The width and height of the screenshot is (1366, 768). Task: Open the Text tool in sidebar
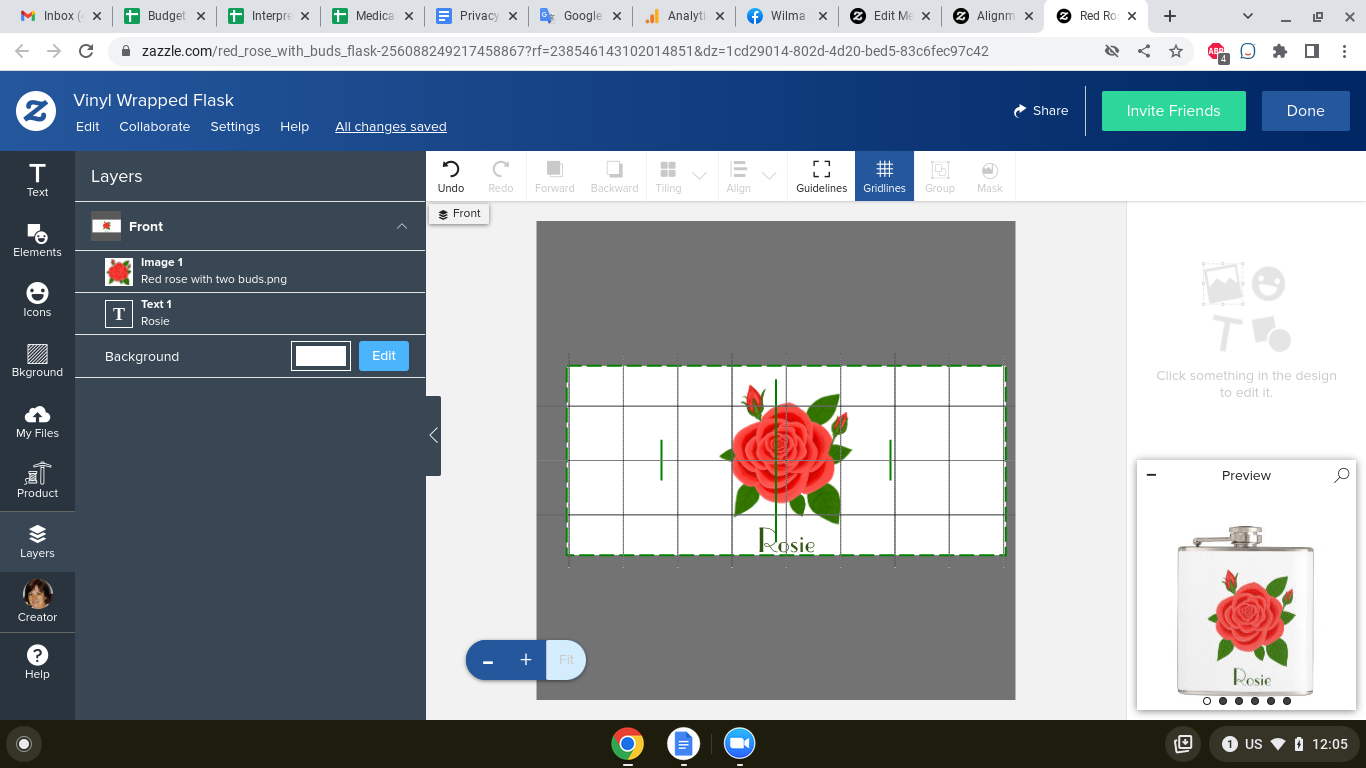point(37,181)
